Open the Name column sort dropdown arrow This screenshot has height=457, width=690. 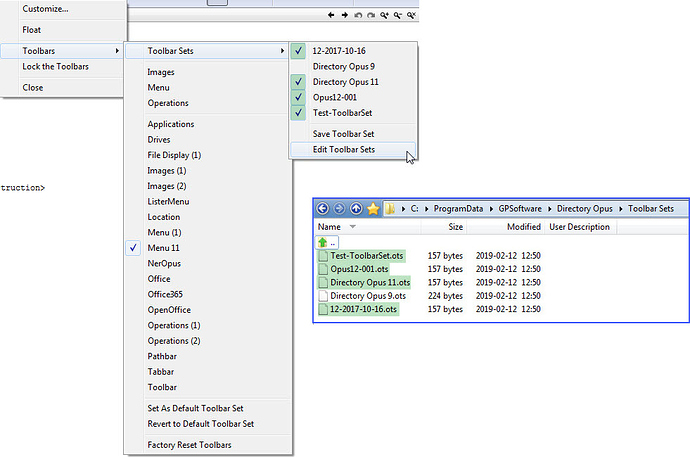[x=352, y=228]
